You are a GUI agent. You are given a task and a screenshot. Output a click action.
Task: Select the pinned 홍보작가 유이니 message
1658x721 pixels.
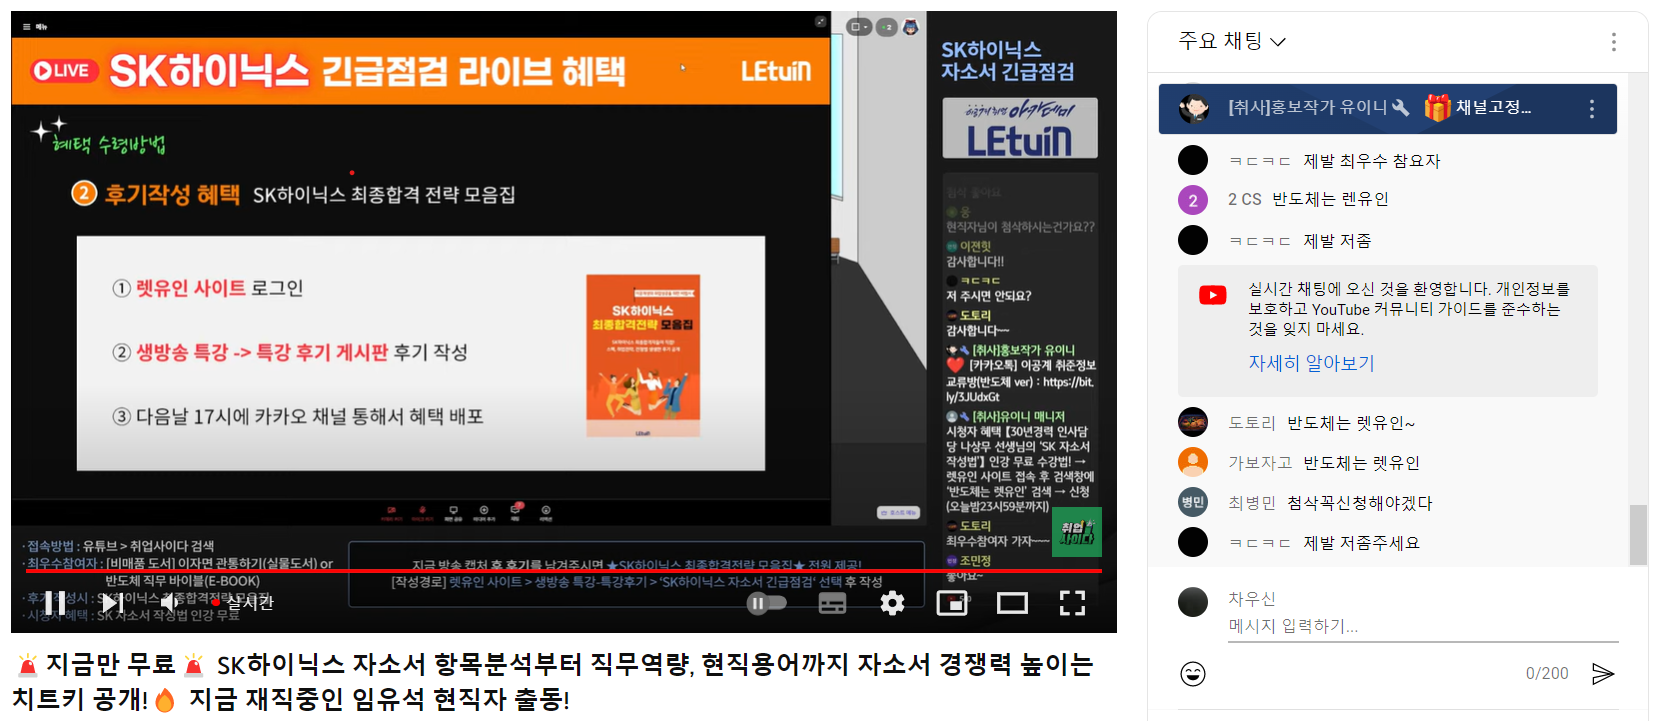pyautogui.click(x=1387, y=109)
